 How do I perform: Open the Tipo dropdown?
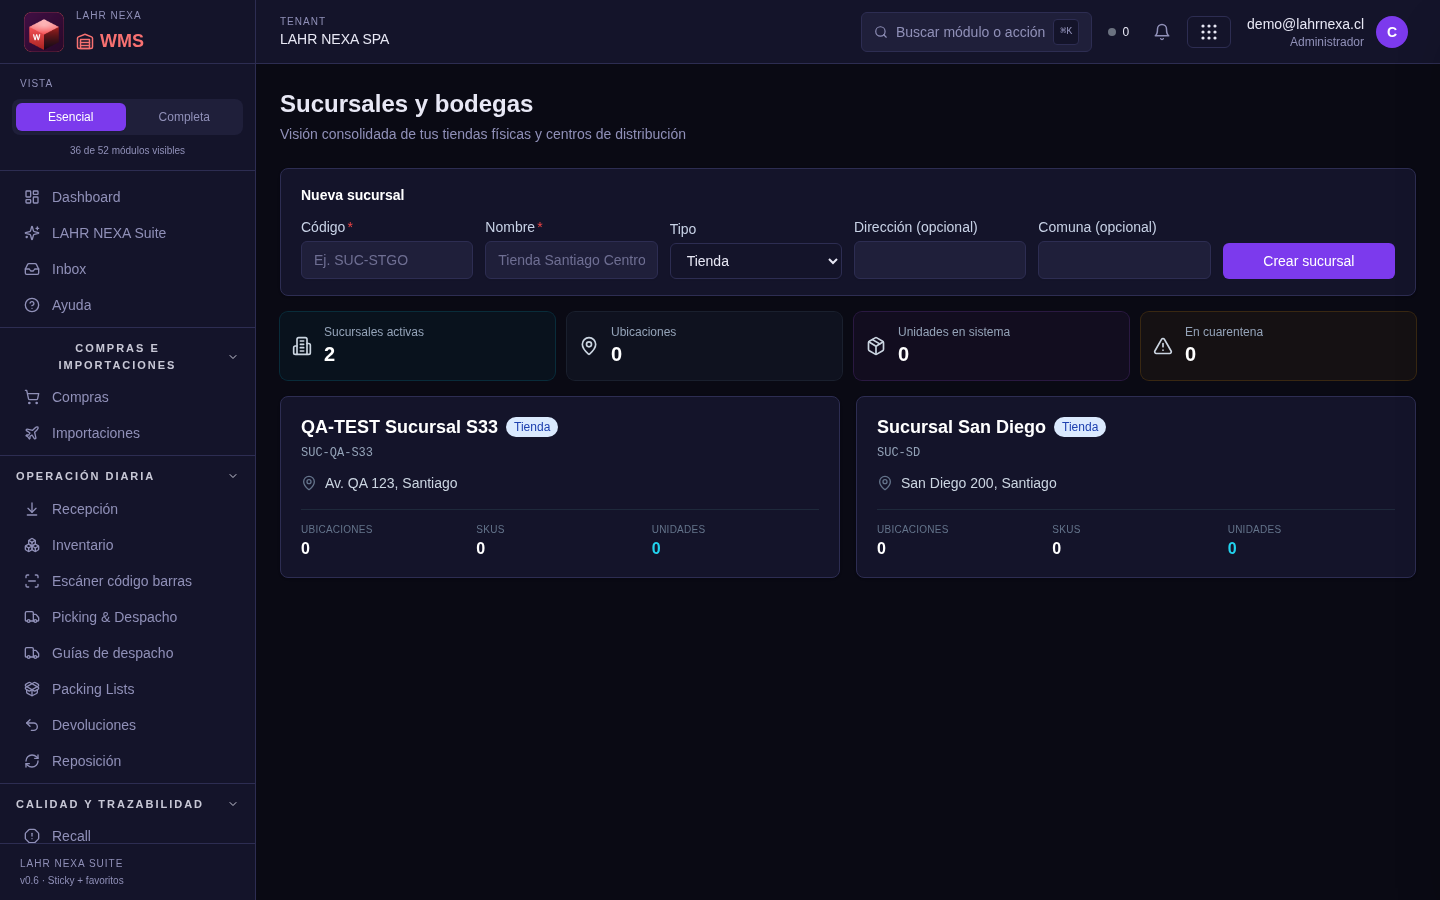point(756,261)
